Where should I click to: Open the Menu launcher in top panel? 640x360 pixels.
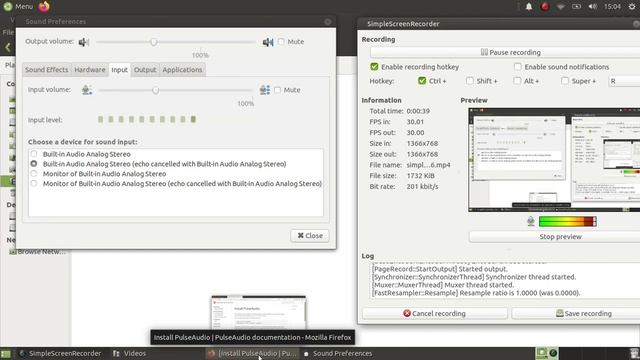(18, 7)
